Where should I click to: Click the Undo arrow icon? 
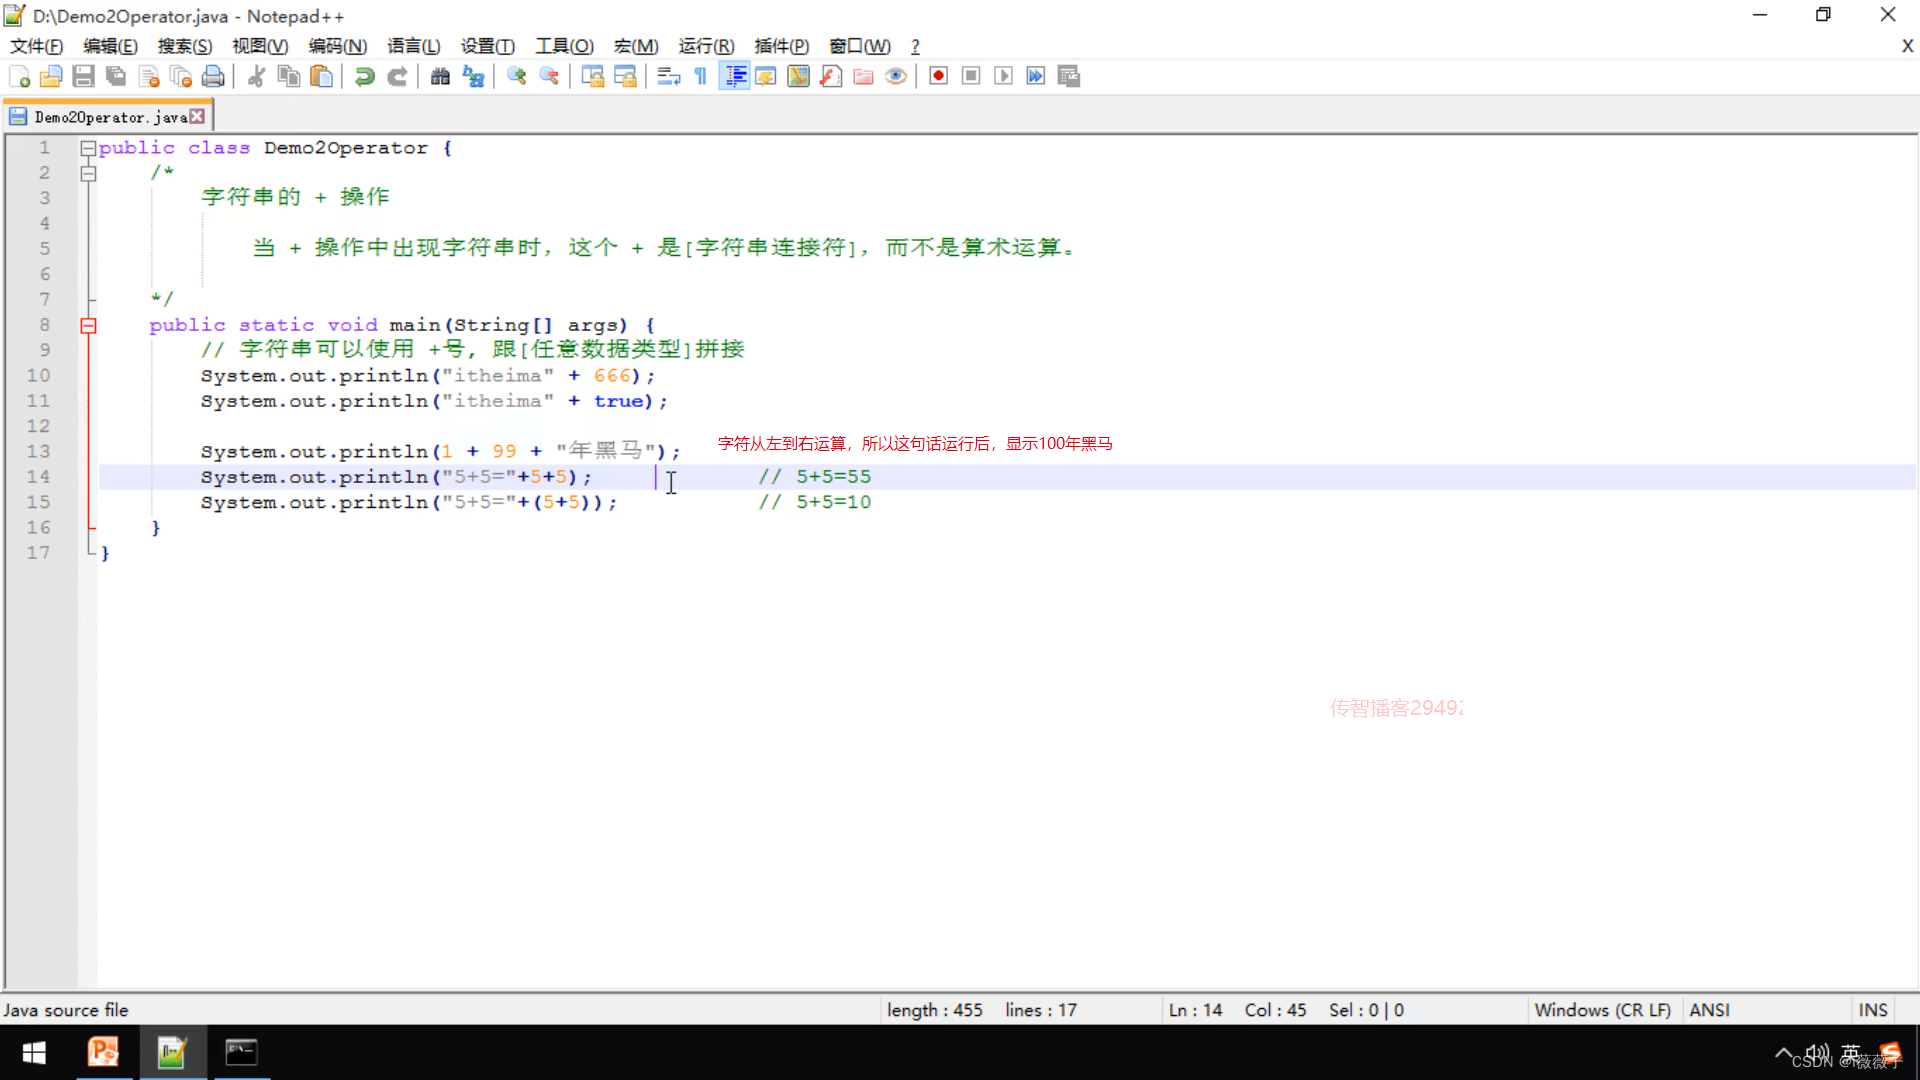point(365,76)
